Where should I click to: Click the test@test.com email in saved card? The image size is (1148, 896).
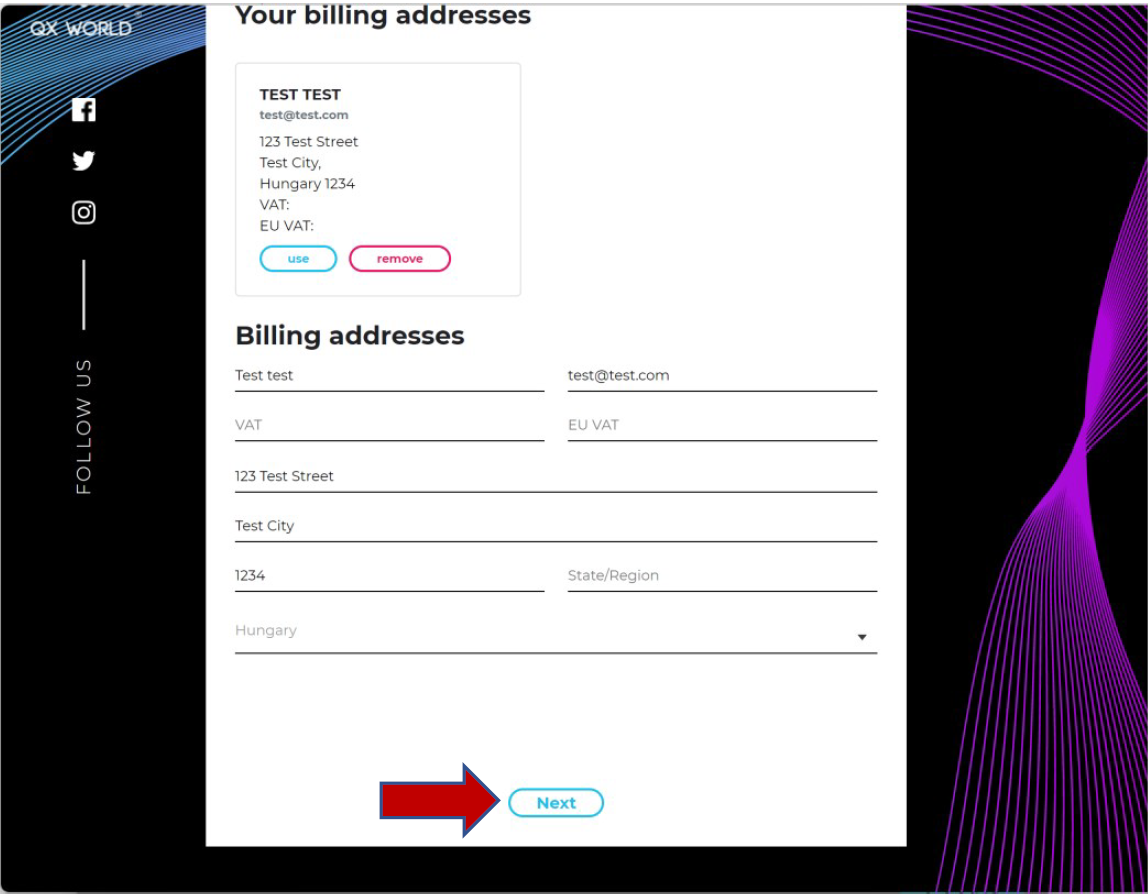tap(304, 115)
